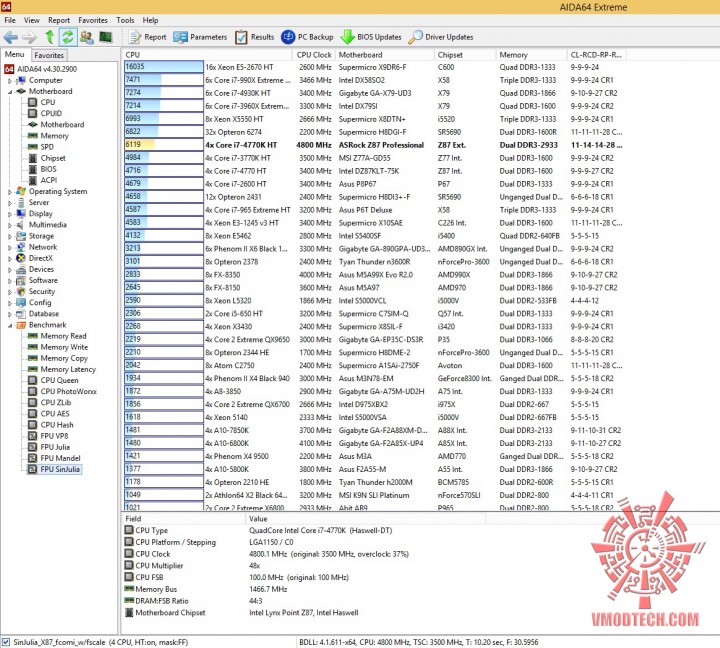Select the Chipset tree item
This screenshot has width=720, height=648.
coord(47,158)
